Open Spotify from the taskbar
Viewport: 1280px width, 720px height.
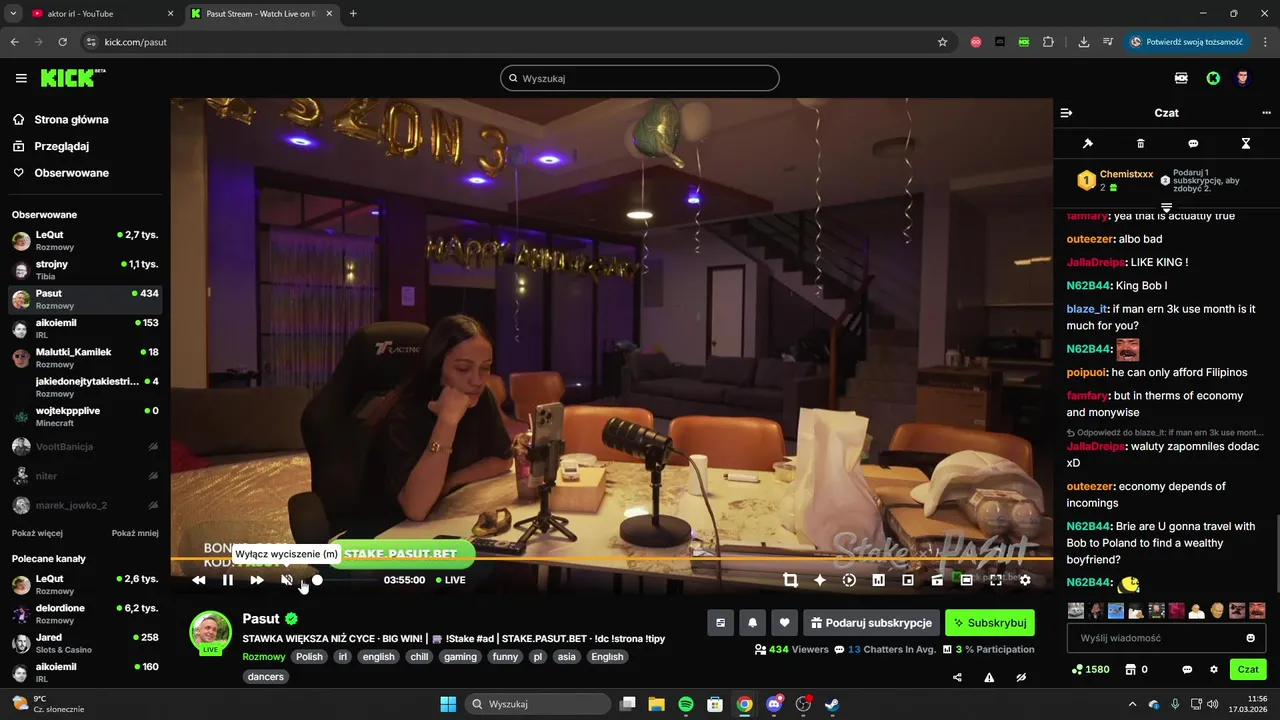click(x=686, y=704)
